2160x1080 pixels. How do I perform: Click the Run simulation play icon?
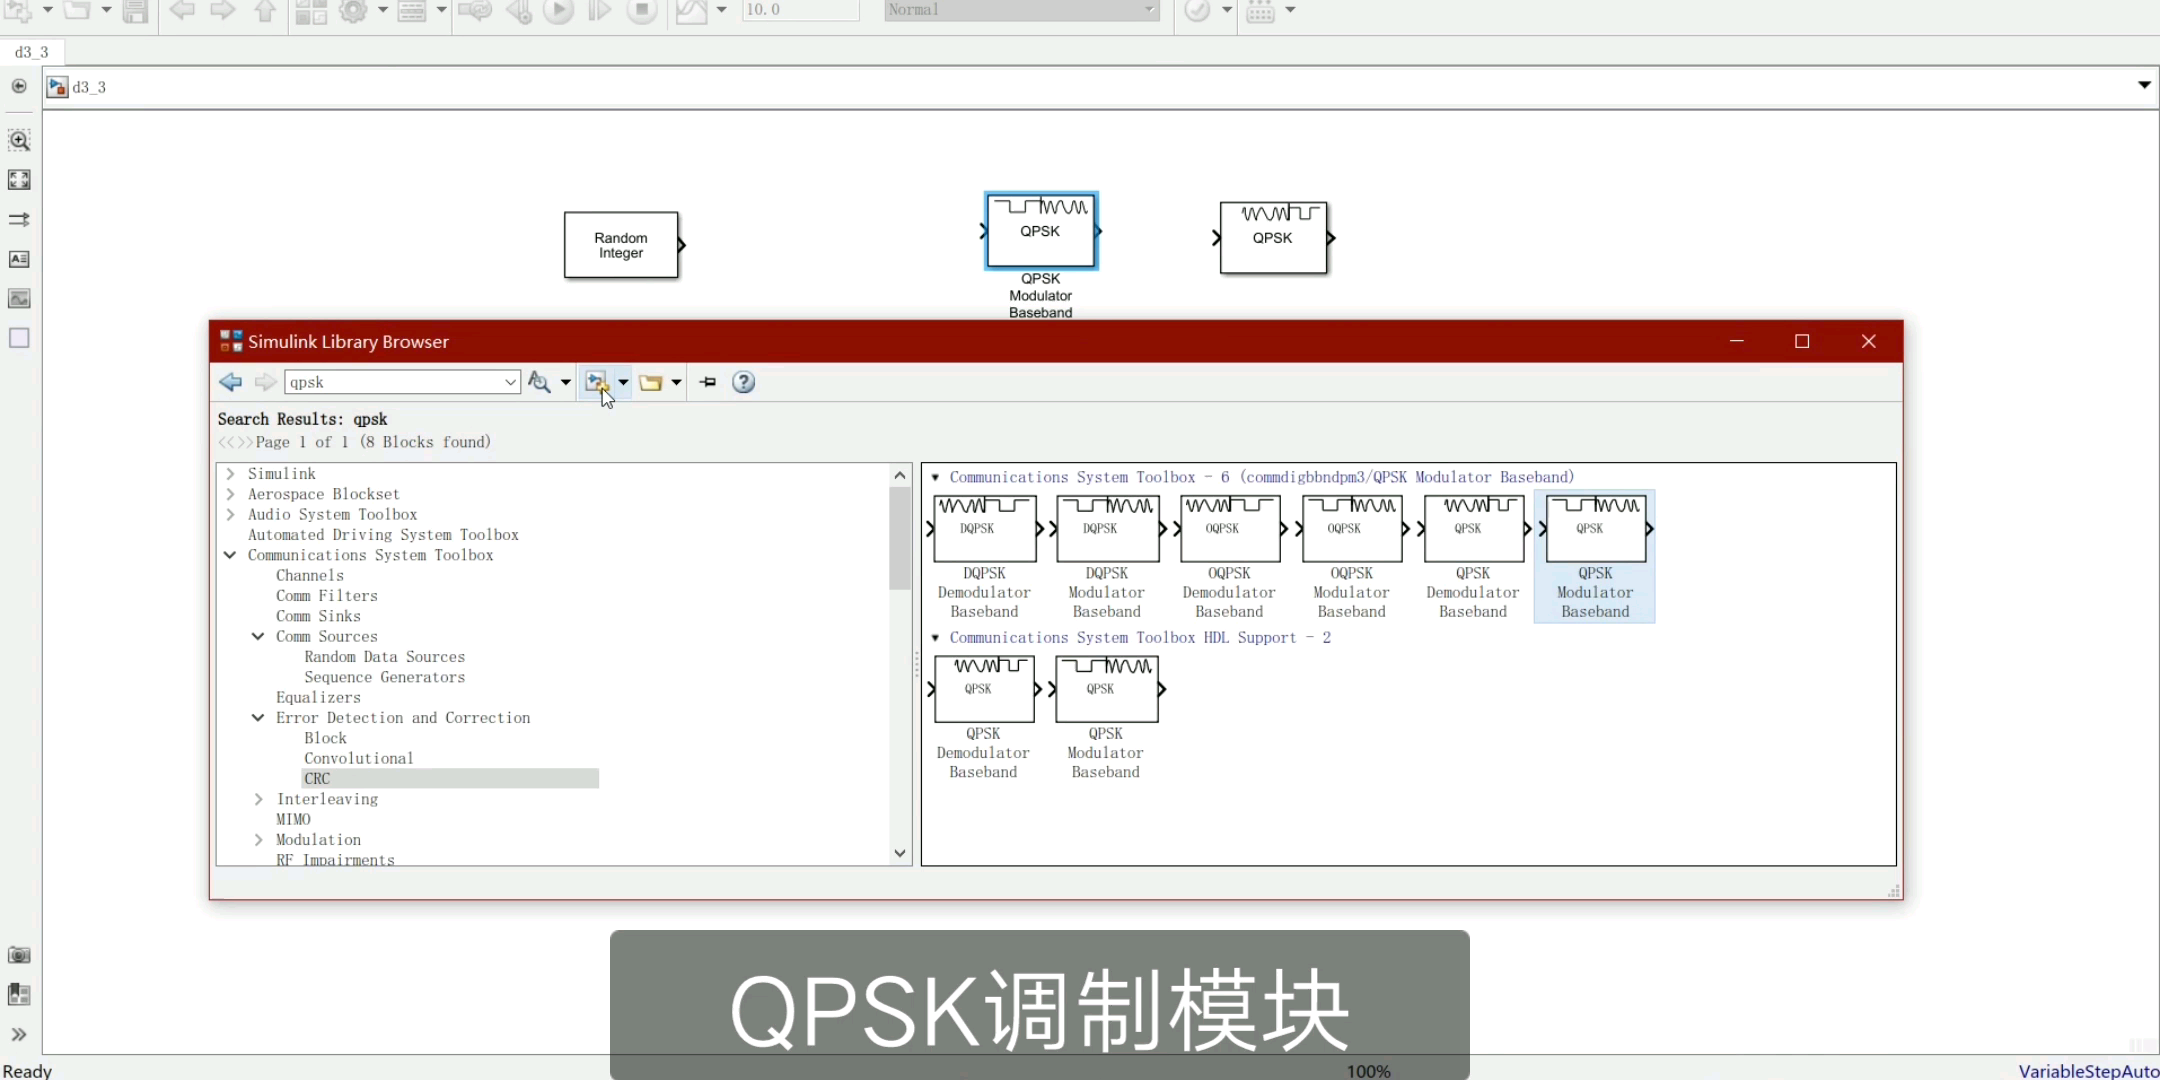point(559,11)
